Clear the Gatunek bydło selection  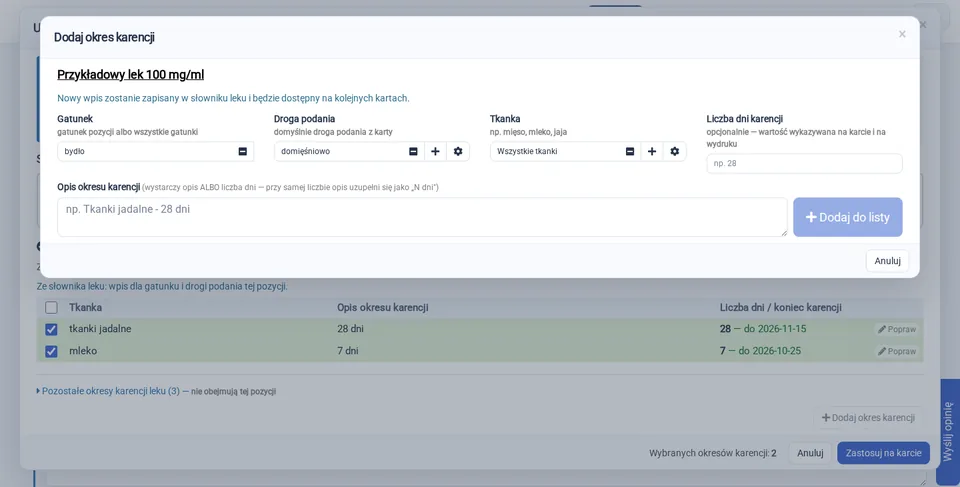point(242,151)
